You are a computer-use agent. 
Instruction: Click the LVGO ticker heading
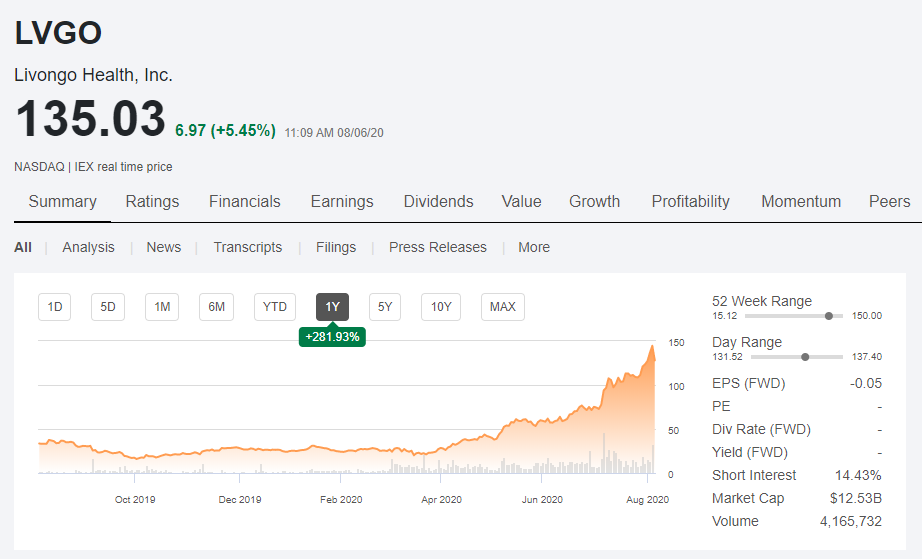click(x=58, y=32)
